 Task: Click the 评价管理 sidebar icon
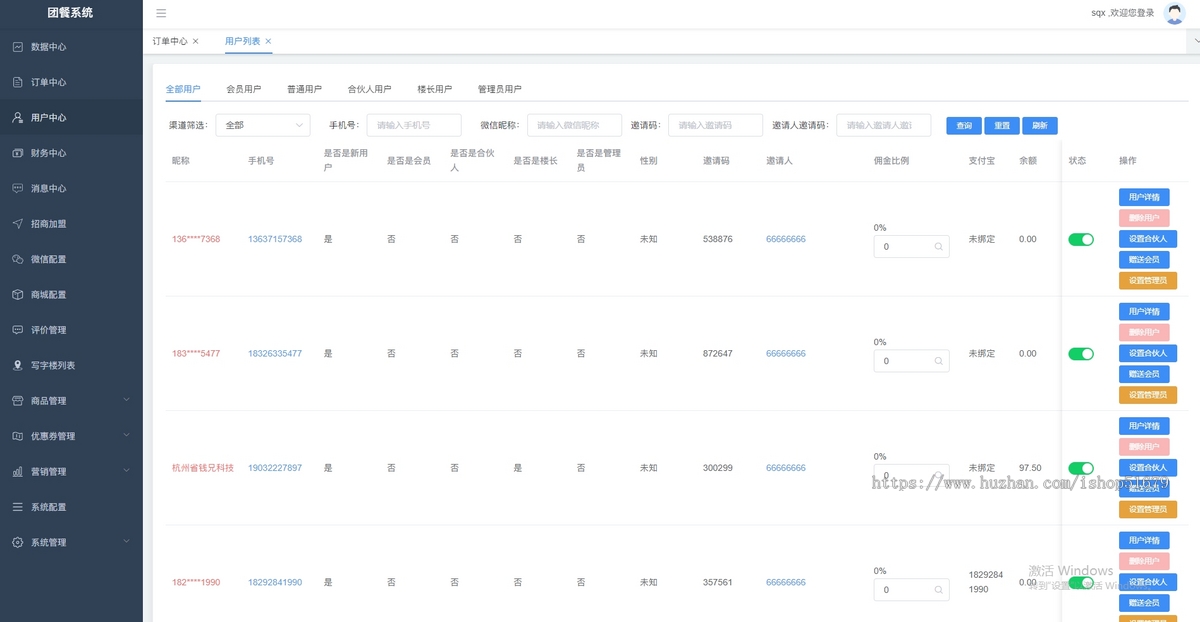click(x=17, y=330)
